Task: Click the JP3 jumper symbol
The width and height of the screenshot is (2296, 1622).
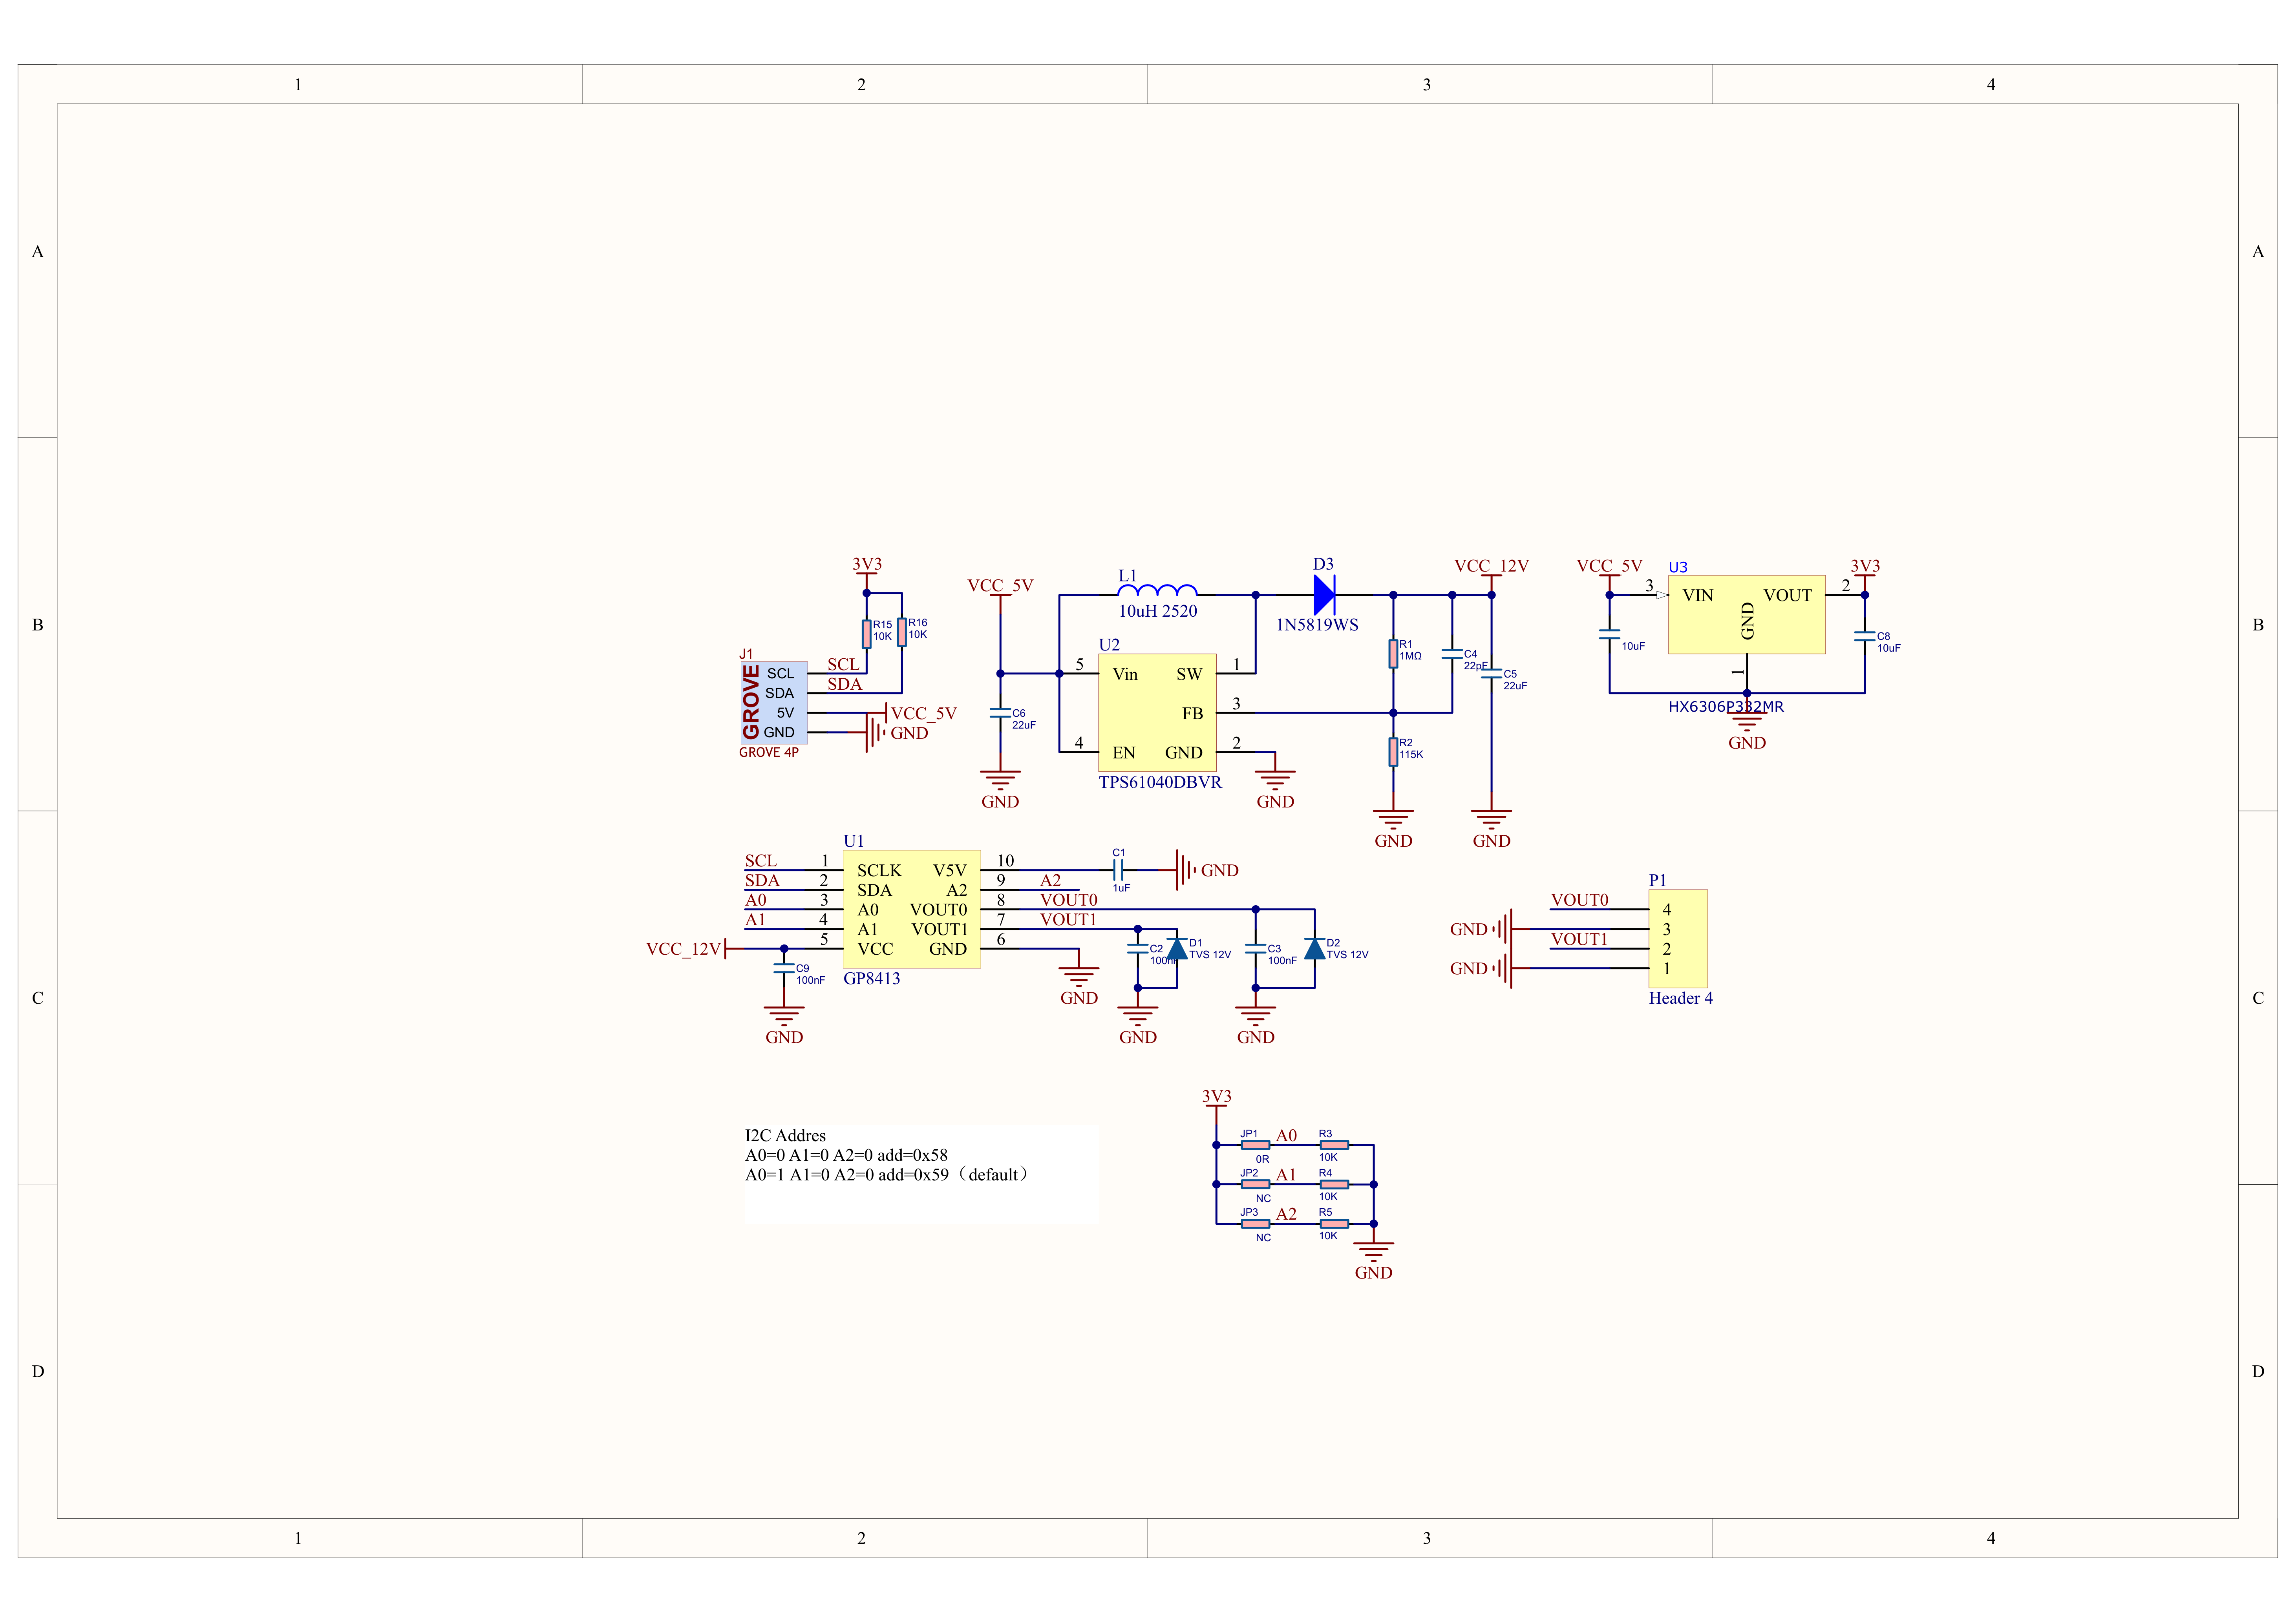Action: tap(1255, 1223)
